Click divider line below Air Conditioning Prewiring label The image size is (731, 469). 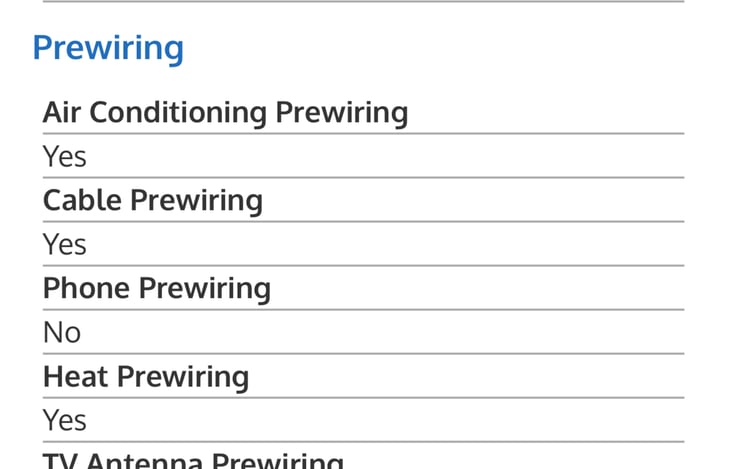tap(365, 133)
